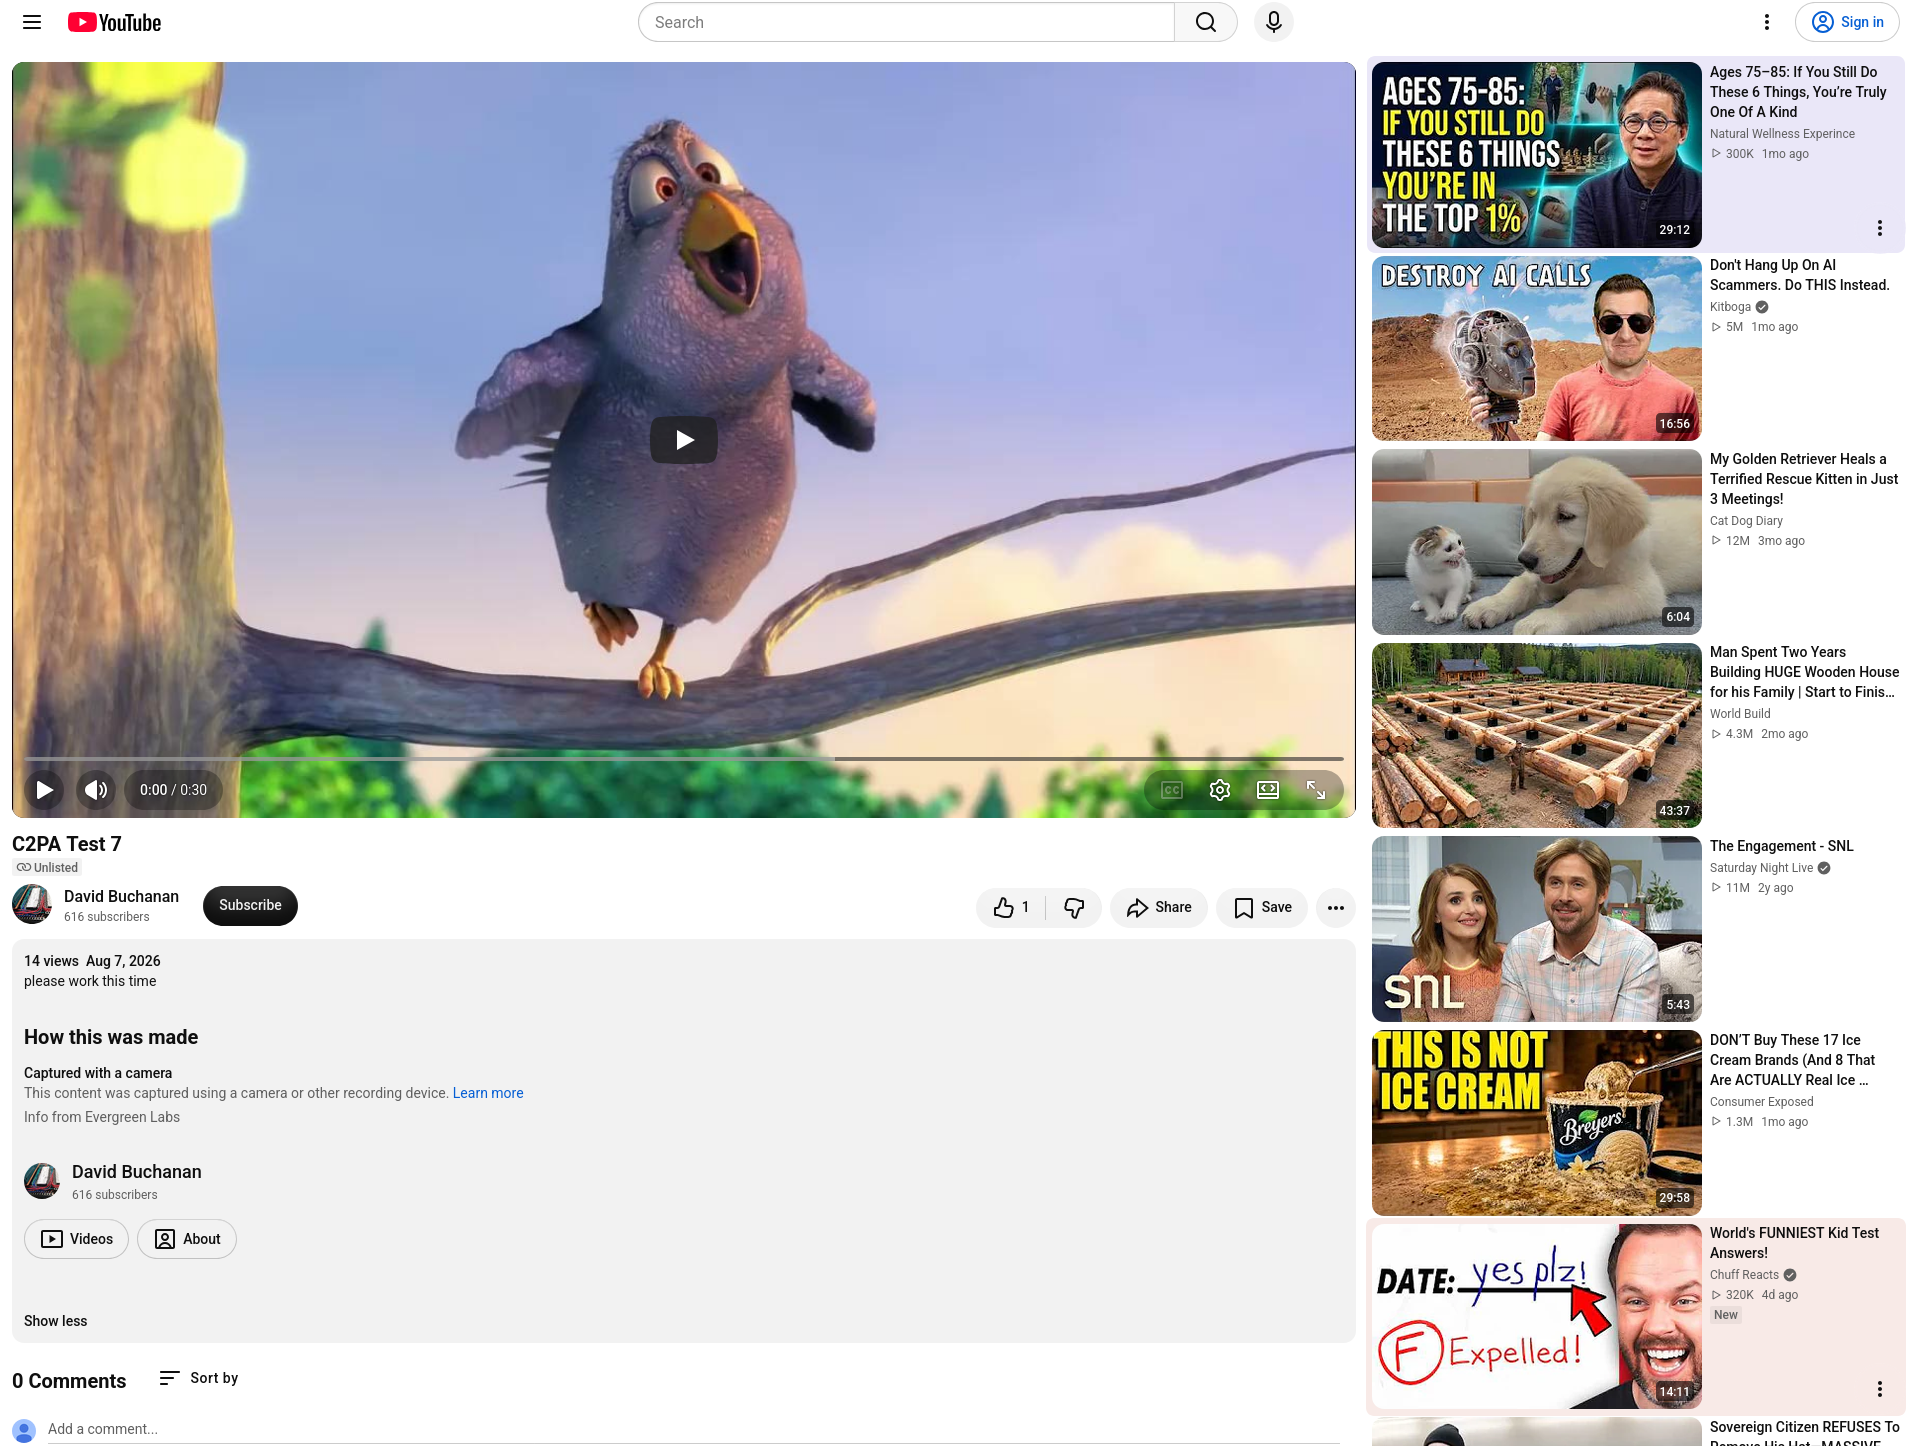
Task: Open title Don't Hang Up On AI Scammers
Action: click(x=1800, y=275)
